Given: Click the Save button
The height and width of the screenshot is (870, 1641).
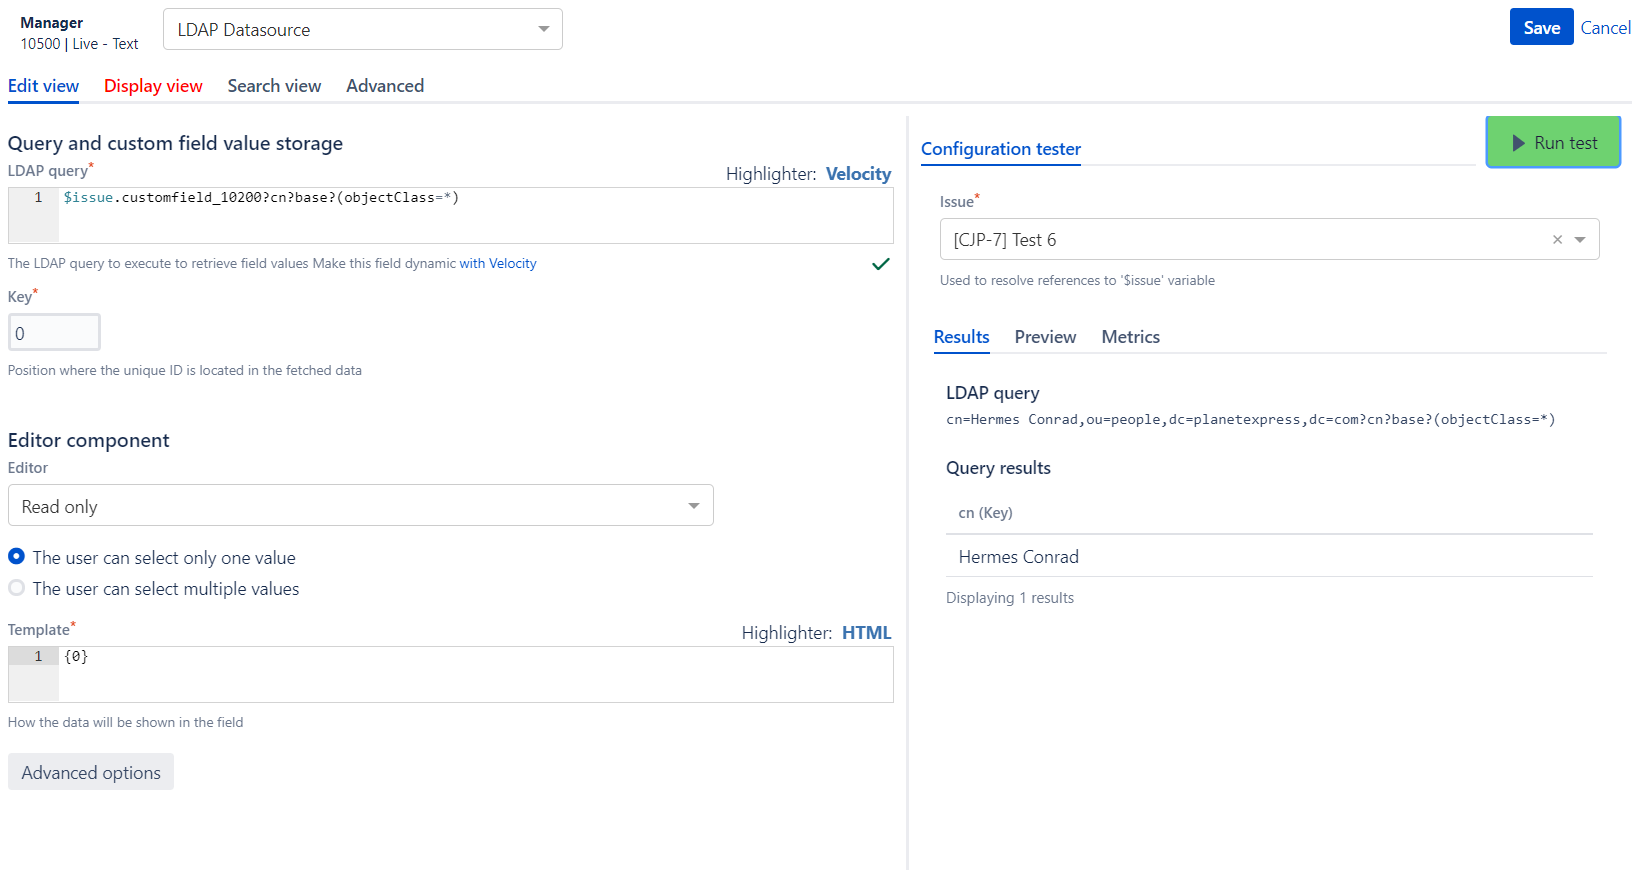Looking at the screenshot, I should 1540,28.
